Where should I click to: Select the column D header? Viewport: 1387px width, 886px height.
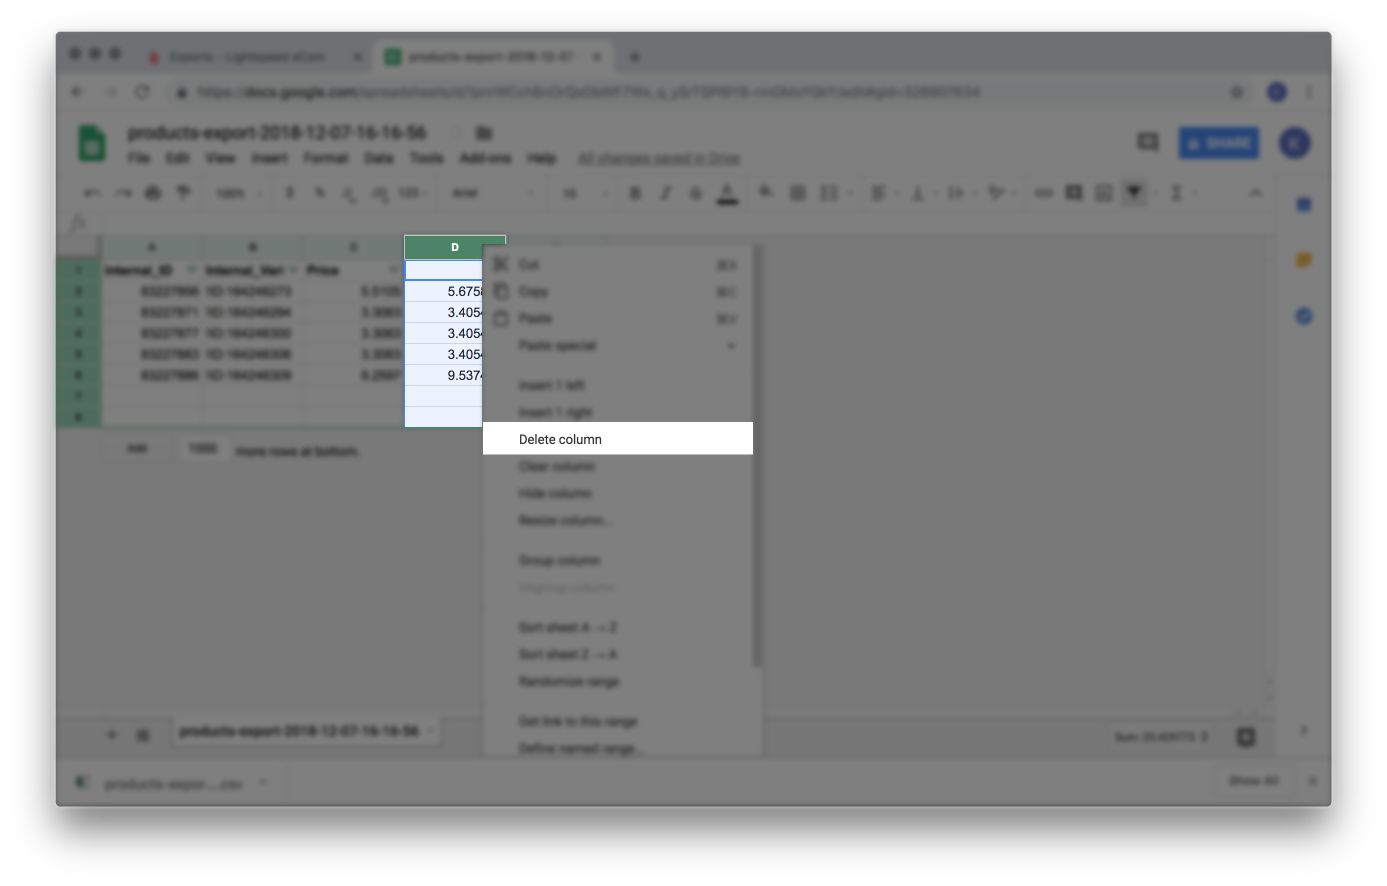(x=455, y=247)
